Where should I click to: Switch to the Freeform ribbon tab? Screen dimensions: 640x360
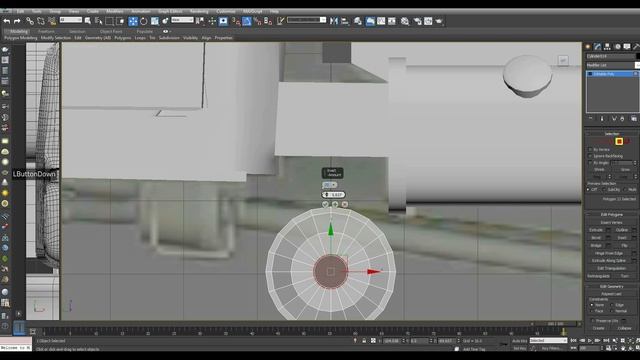[46, 31]
